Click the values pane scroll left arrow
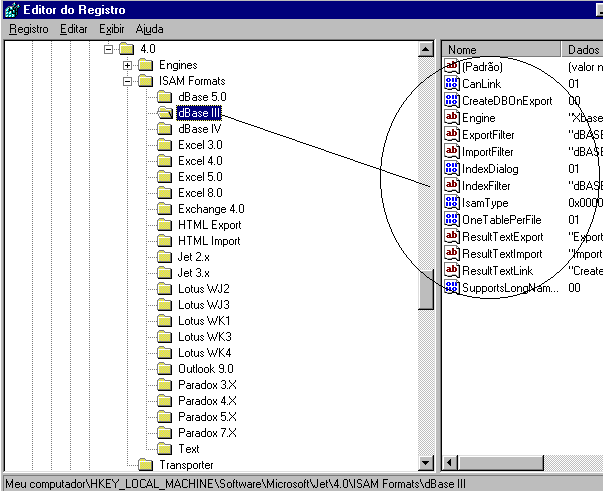 coord(450,462)
